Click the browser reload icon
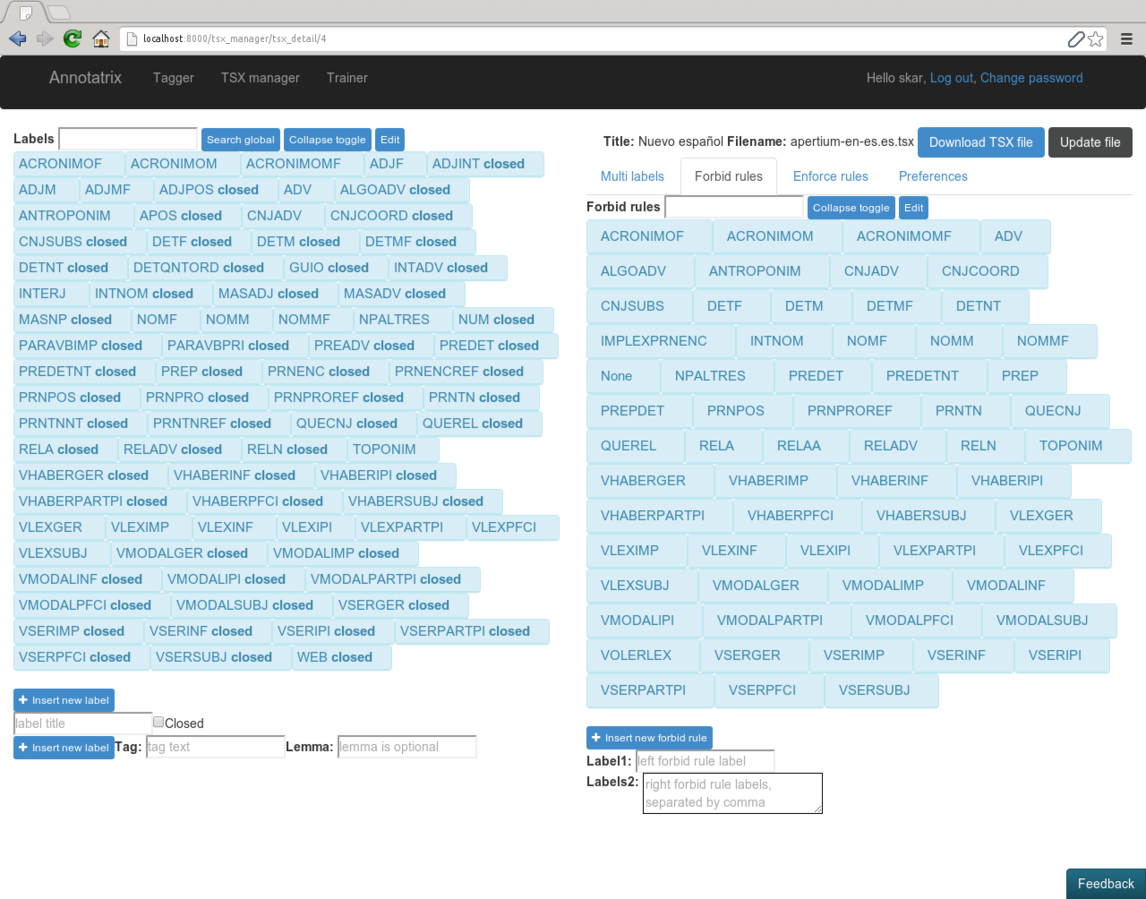This screenshot has height=899, width=1146. point(72,39)
